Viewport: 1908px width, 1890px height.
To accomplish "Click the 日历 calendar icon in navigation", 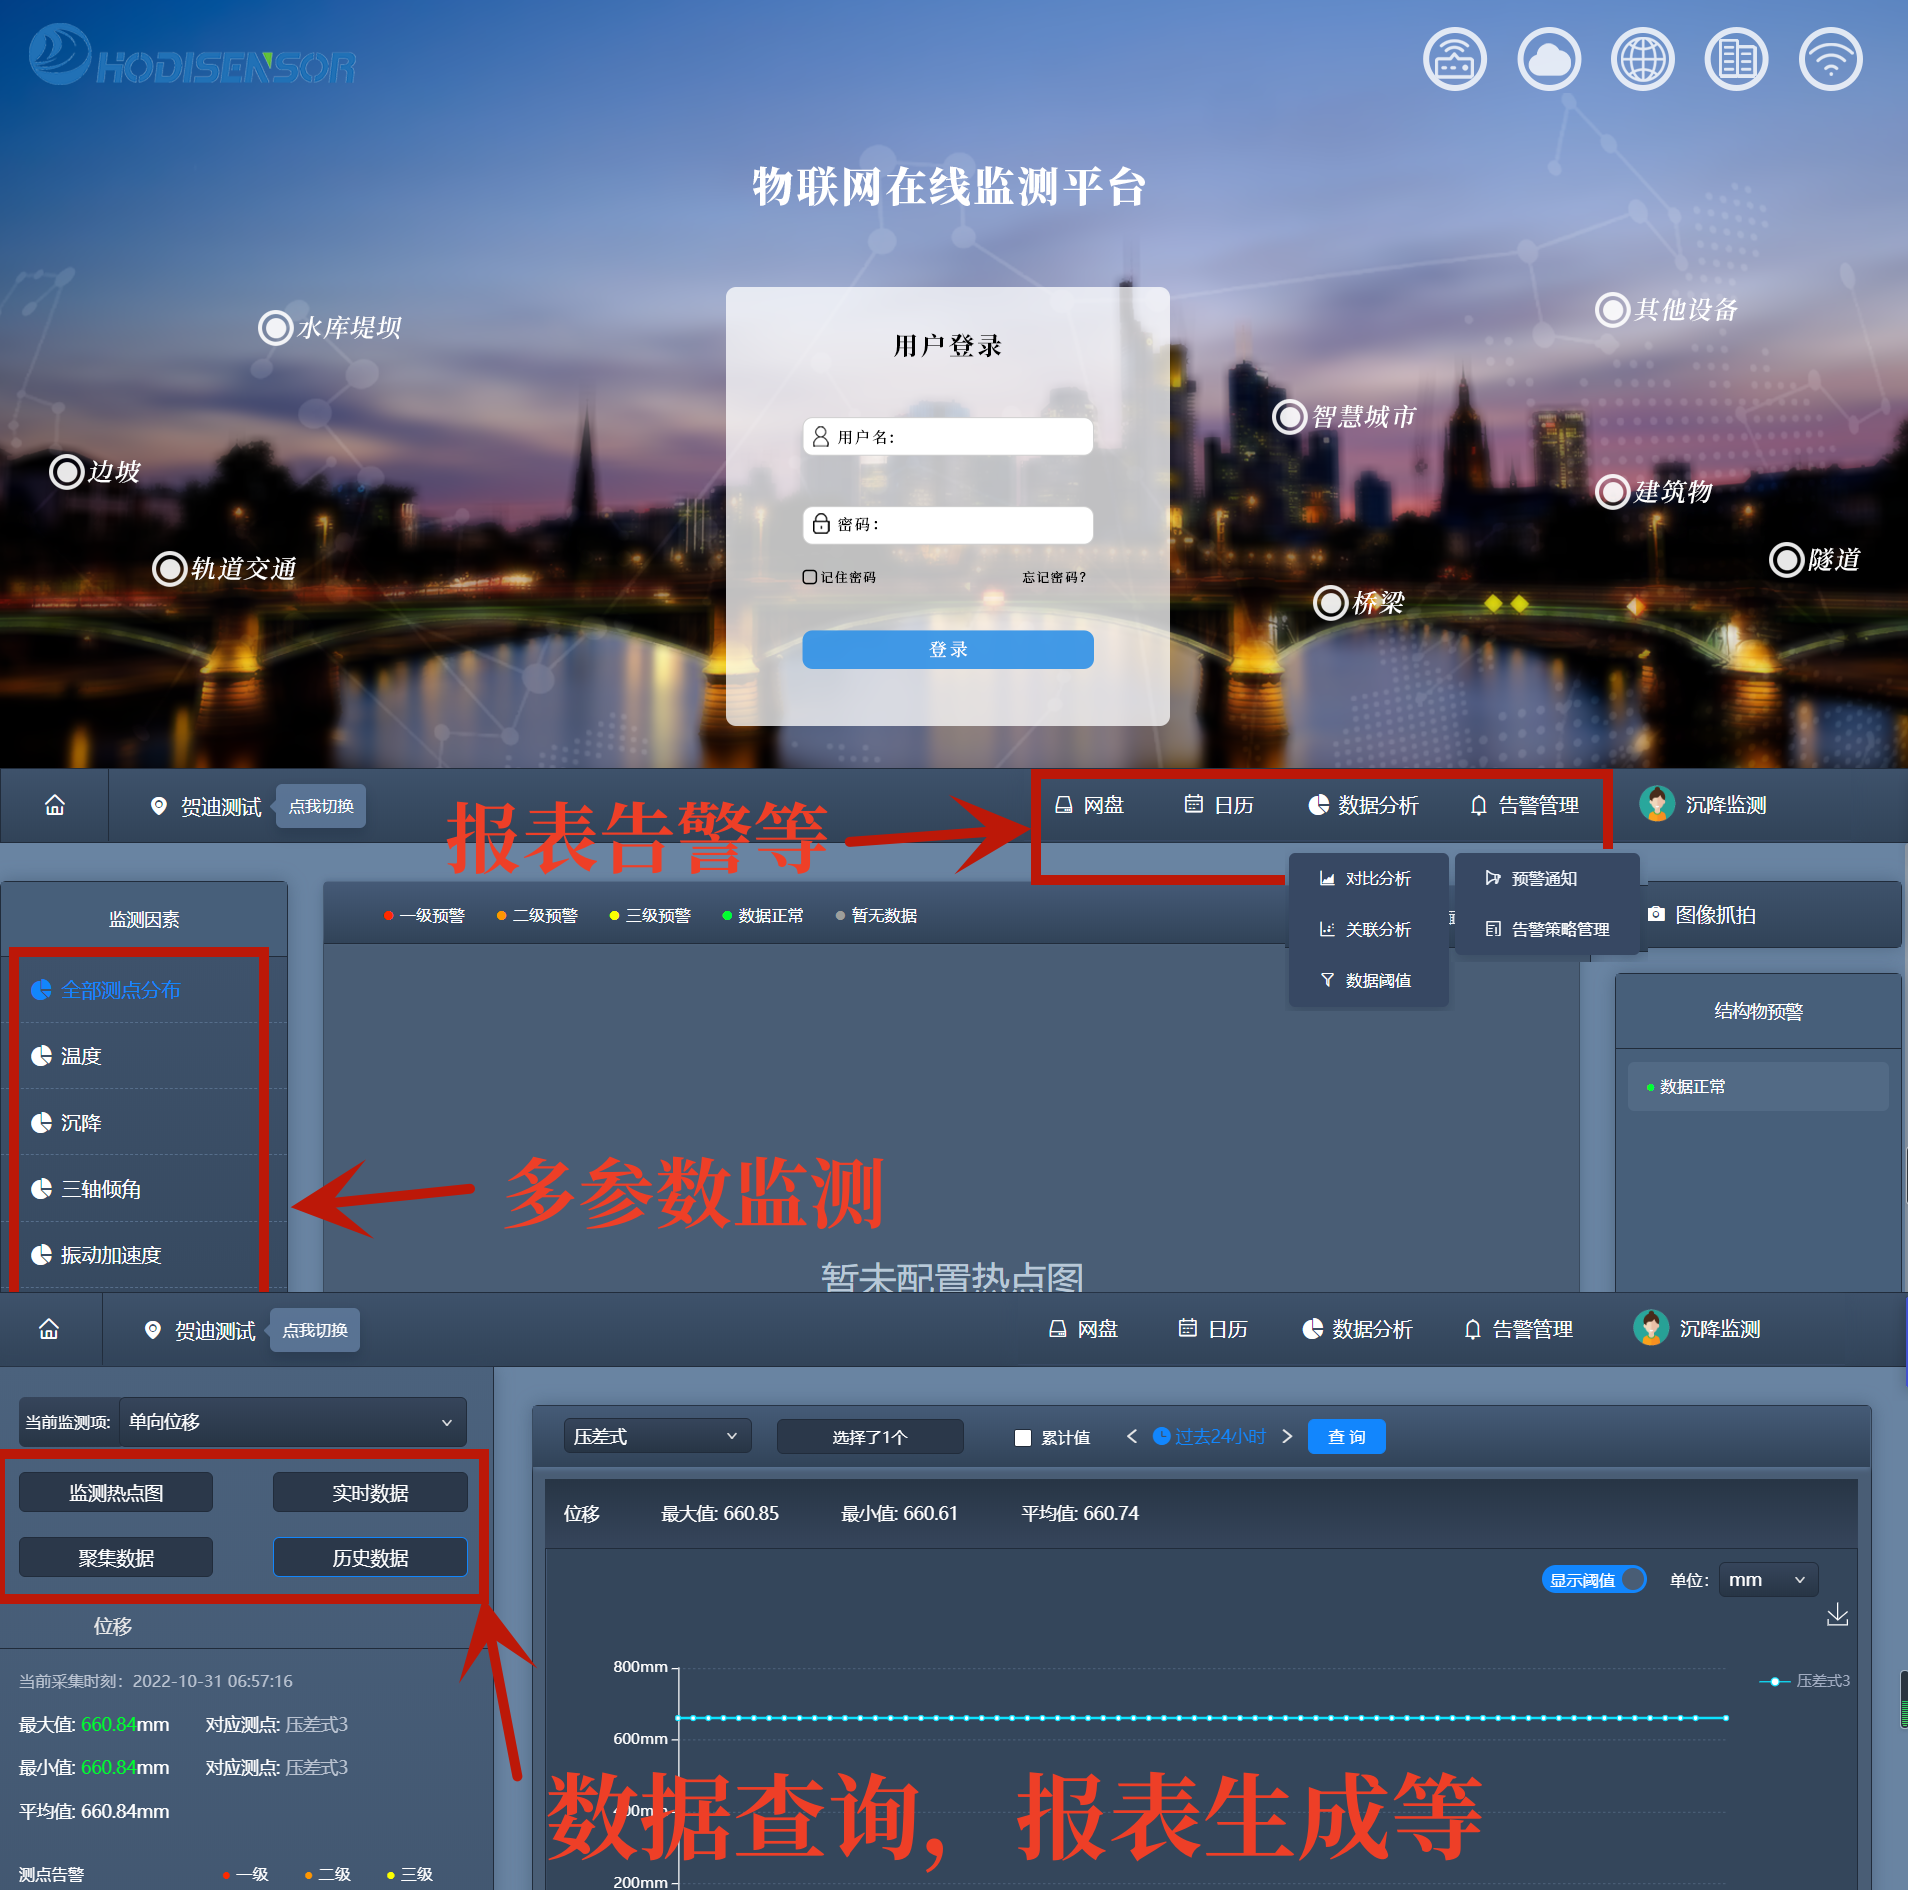I will click(x=1219, y=805).
